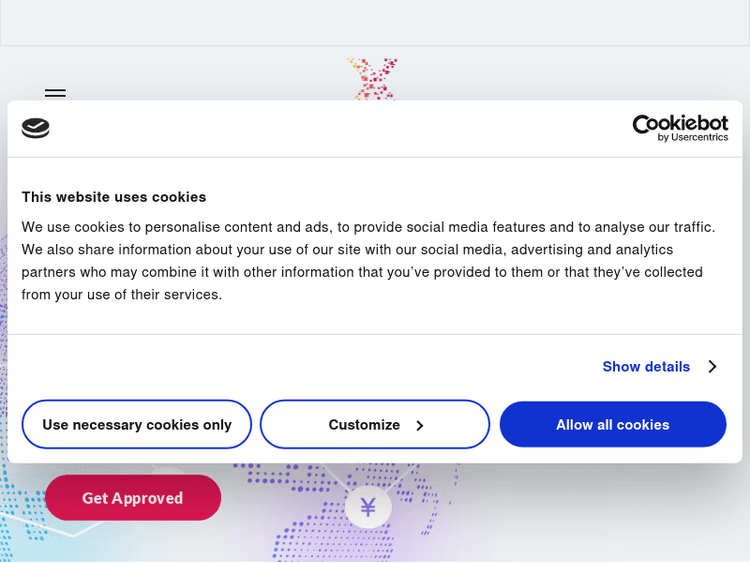Click the arrow inside the Customize button
The height and width of the screenshot is (563, 750).
pos(420,426)
